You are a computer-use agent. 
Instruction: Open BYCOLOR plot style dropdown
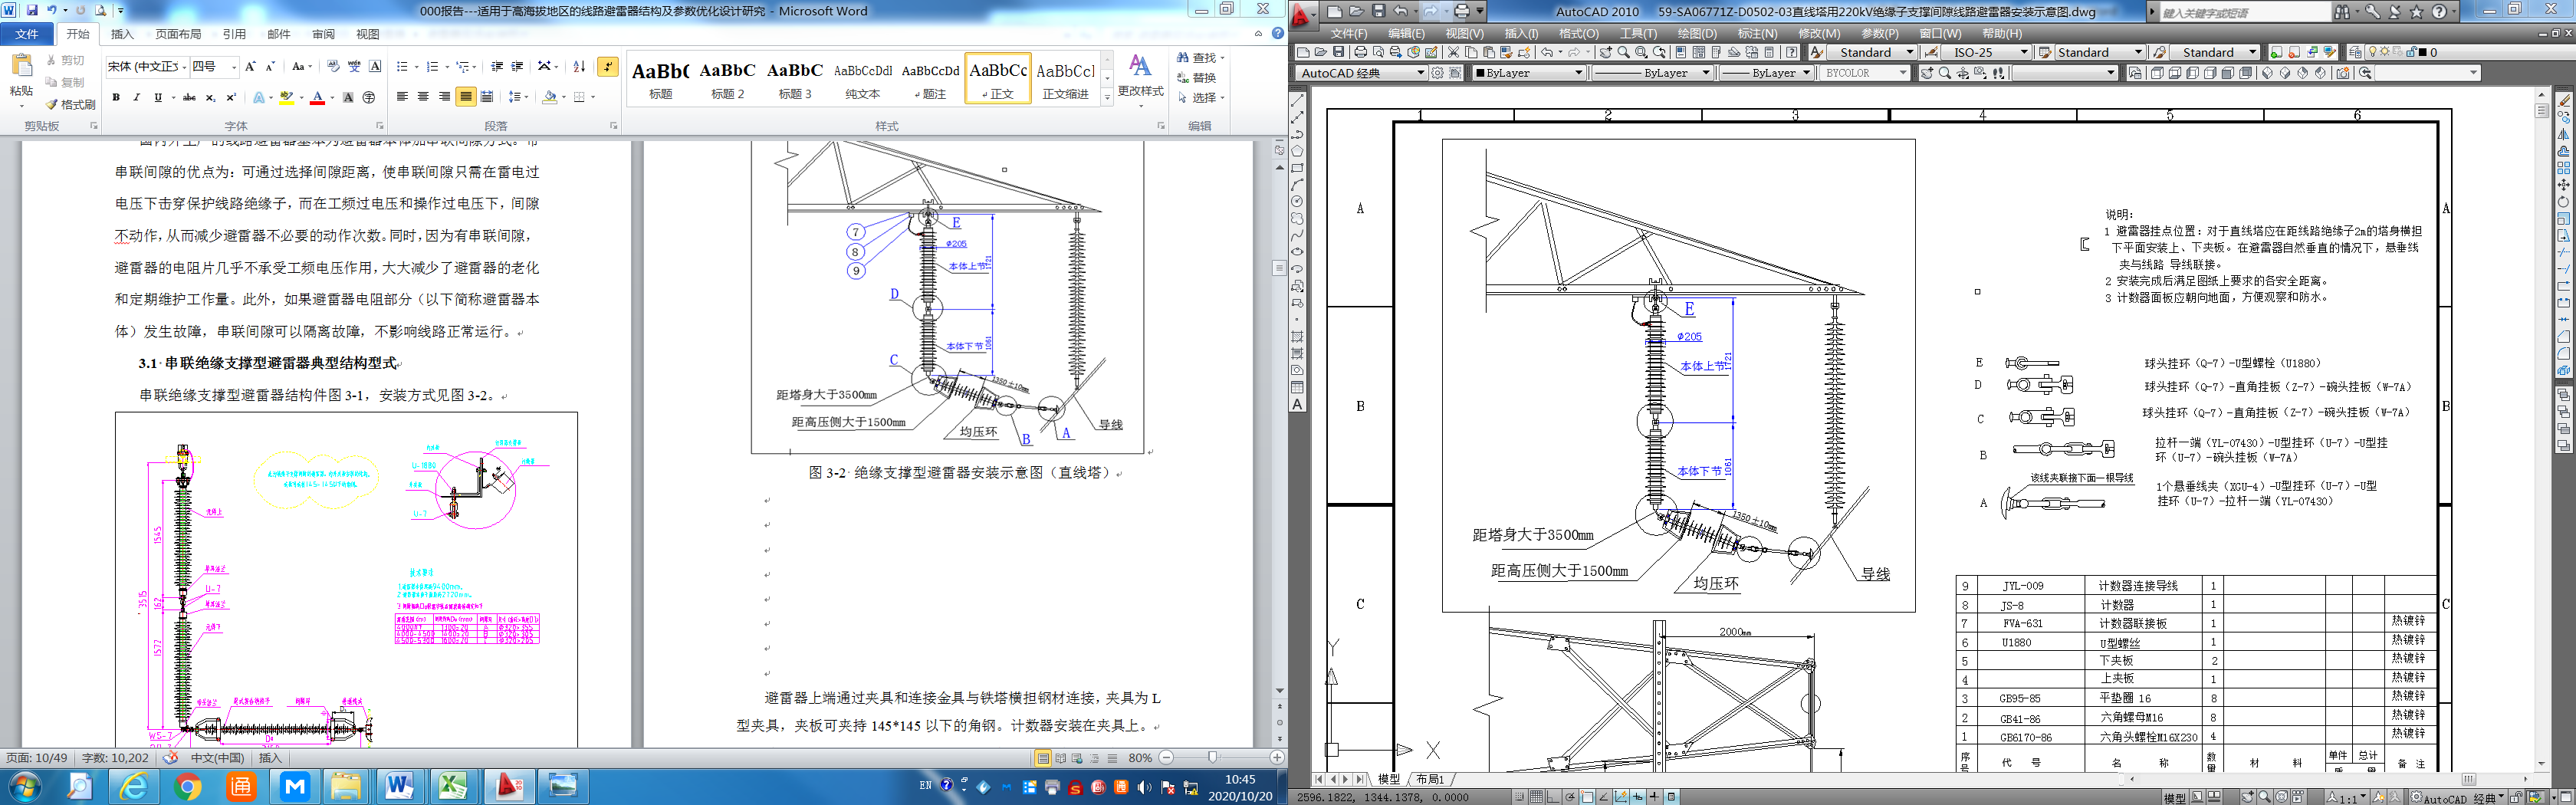coord(1864,73)
